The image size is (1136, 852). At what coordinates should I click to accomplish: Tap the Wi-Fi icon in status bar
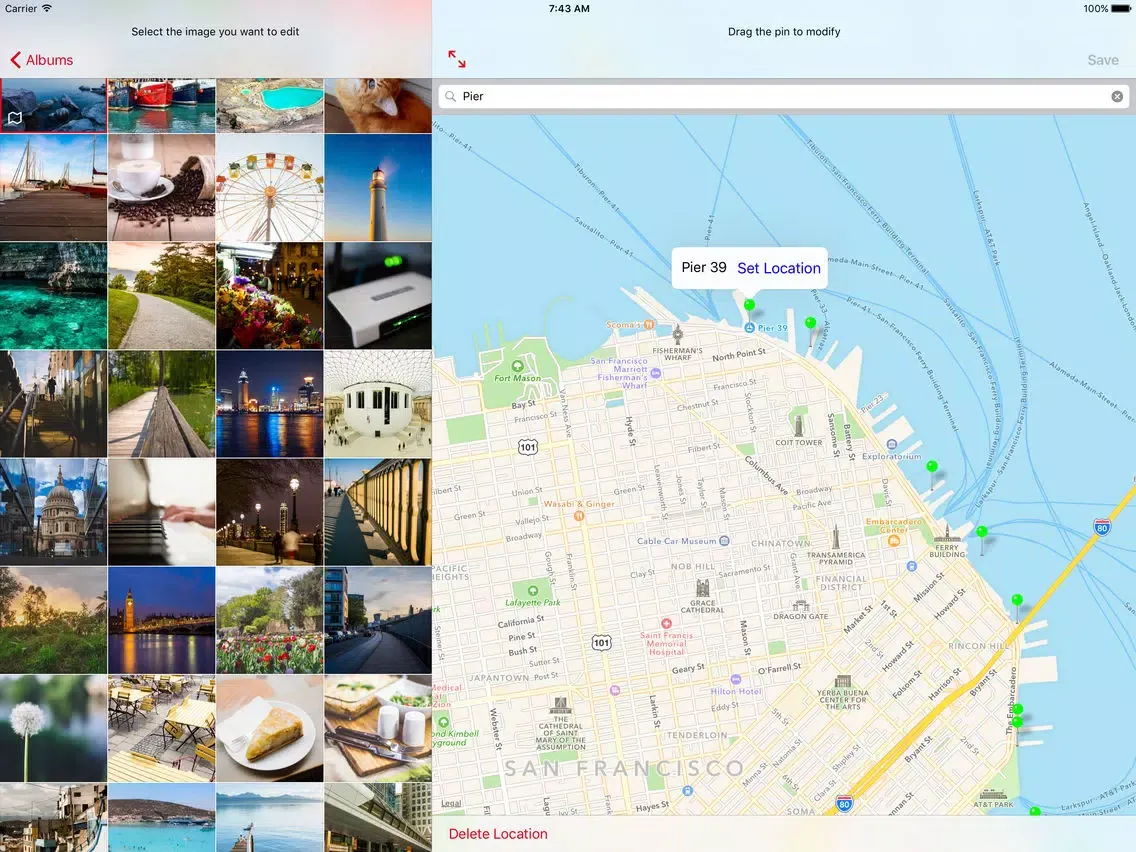coord(47,8)
